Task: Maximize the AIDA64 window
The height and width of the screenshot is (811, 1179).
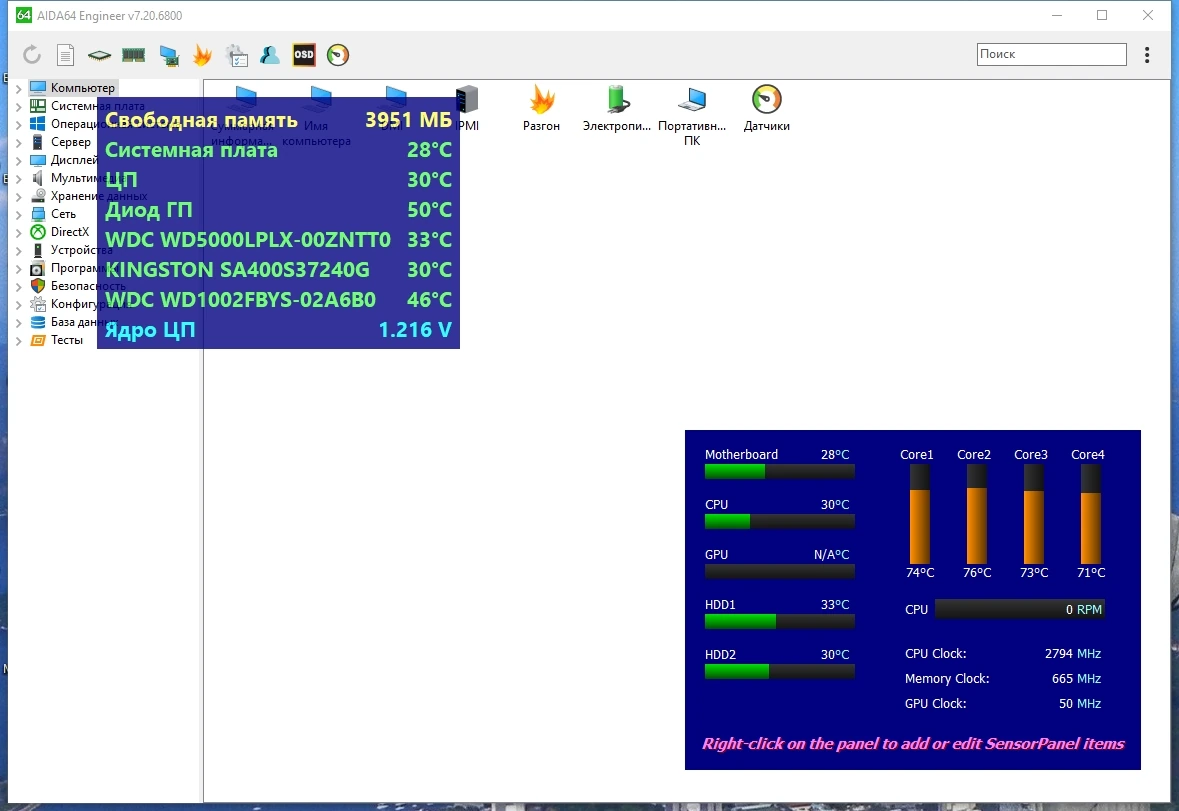Action: point(1102,15)
